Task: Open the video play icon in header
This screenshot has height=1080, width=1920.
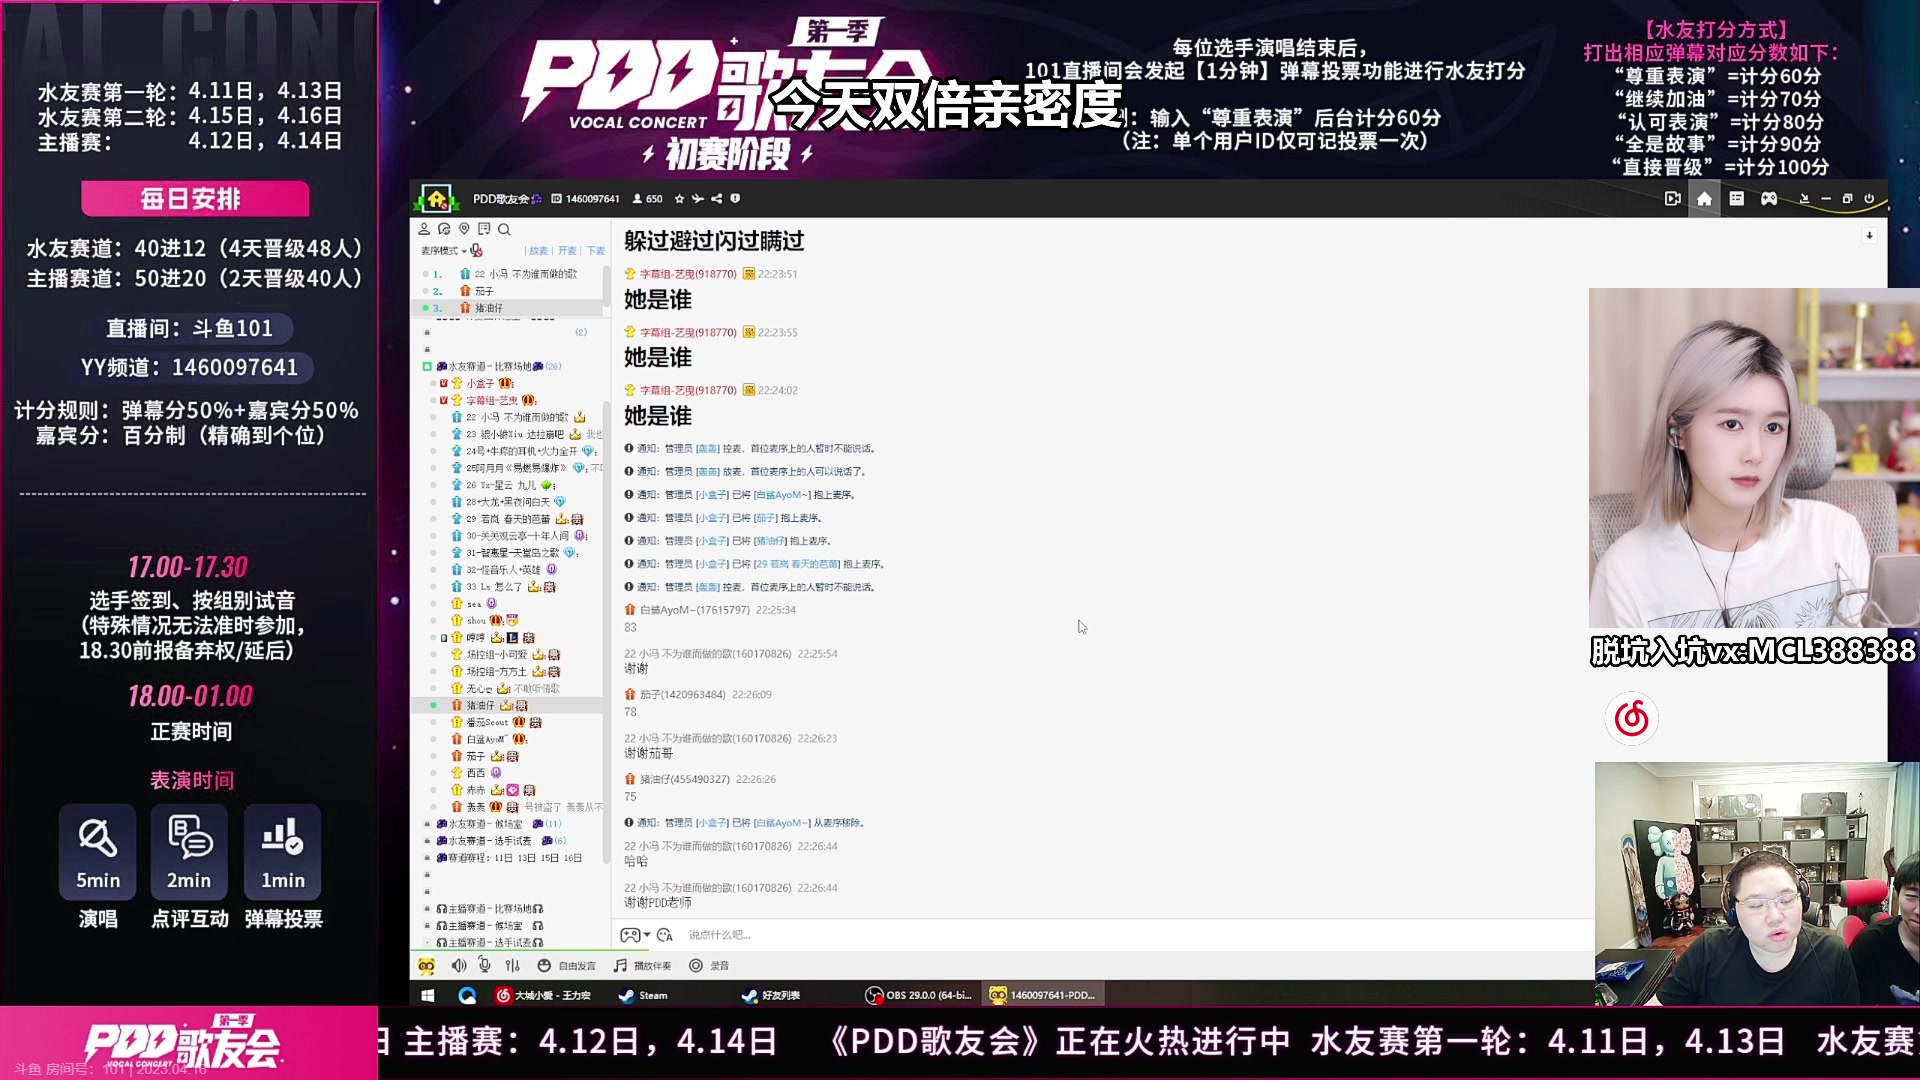Action: tap(1672, 199)
